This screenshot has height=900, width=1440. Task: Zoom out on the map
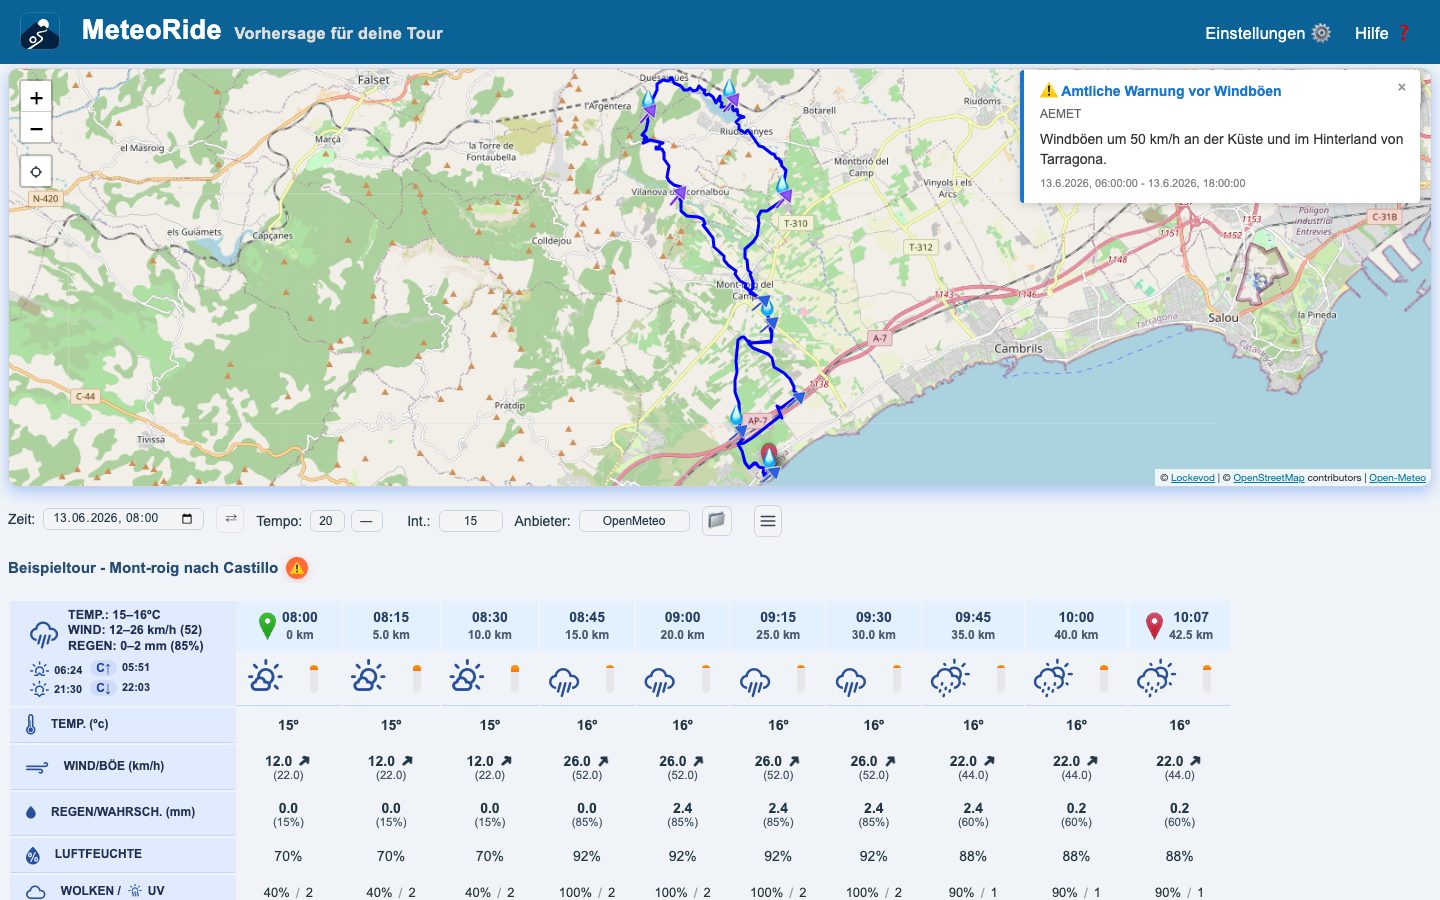point(36,128)
